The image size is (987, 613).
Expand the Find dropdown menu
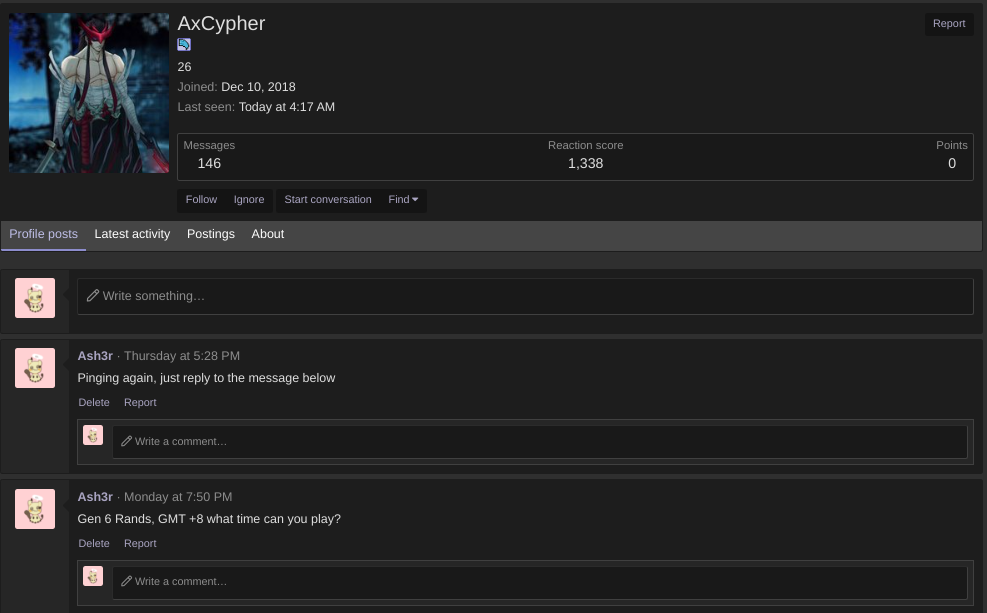point(403,200)
